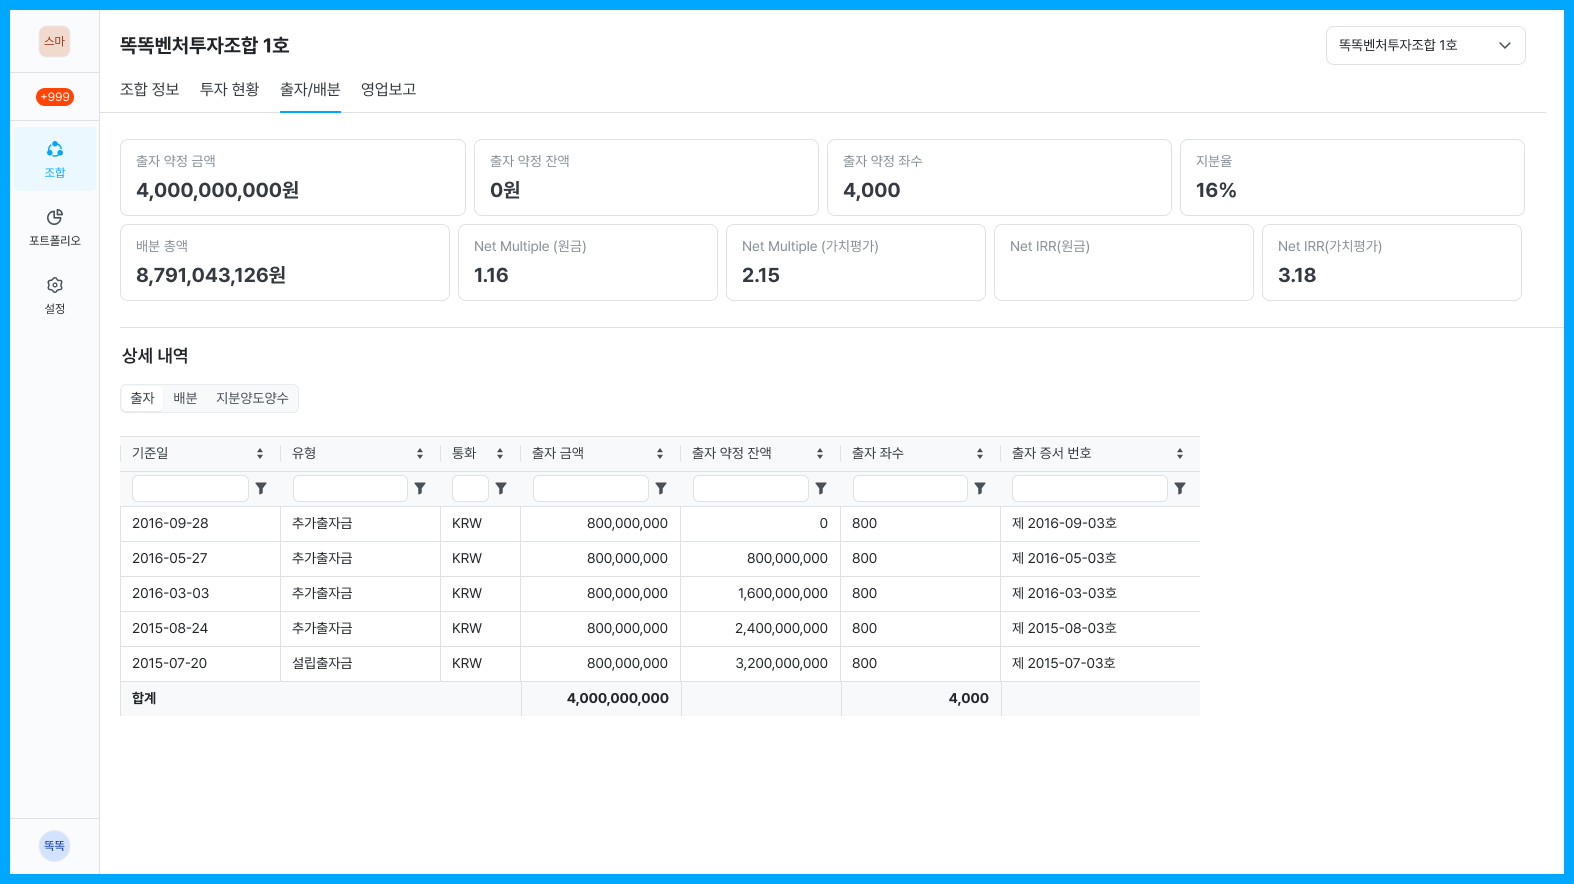The width and height of the screenshot is (1574, 884).
Task: Switch to the 영업보고 tab
Action: 389,89
